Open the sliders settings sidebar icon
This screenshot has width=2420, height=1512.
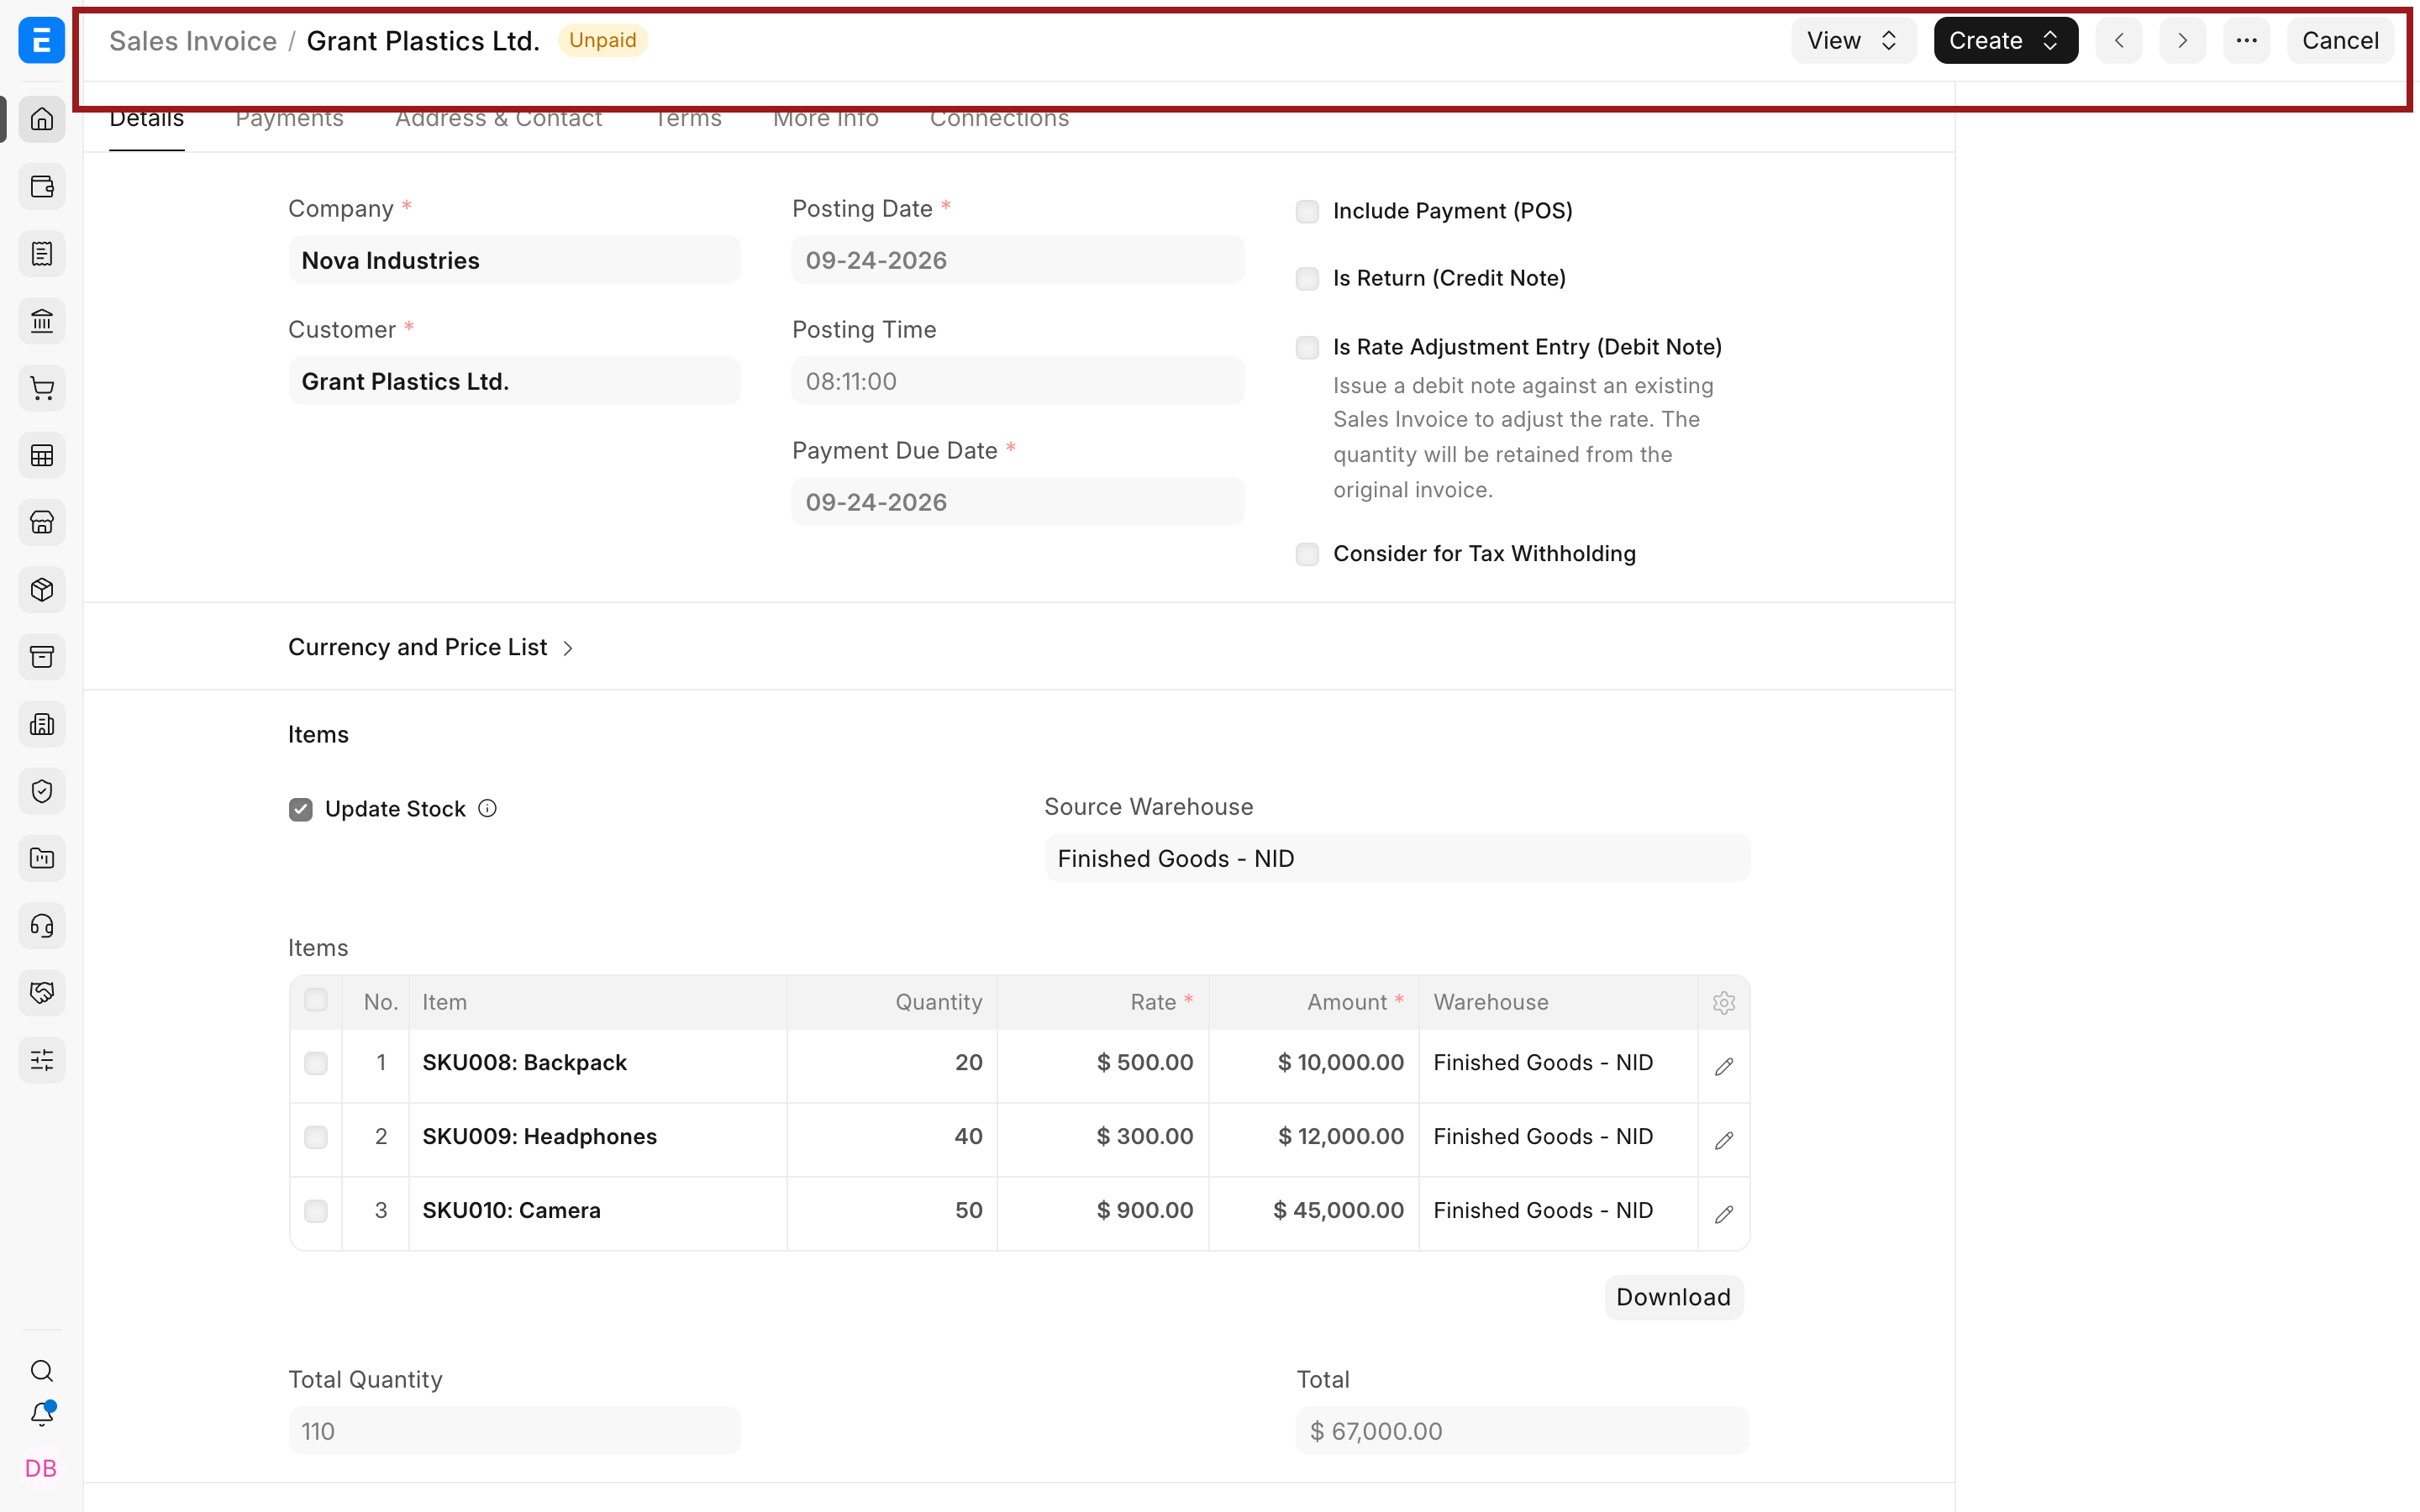41,1060
